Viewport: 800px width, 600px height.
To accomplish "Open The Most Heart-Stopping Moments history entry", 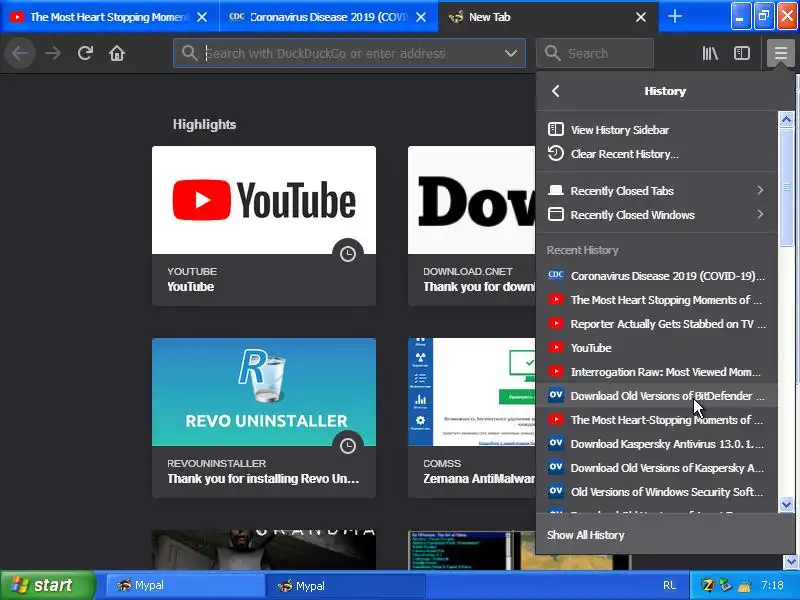I will click(657, 419).
